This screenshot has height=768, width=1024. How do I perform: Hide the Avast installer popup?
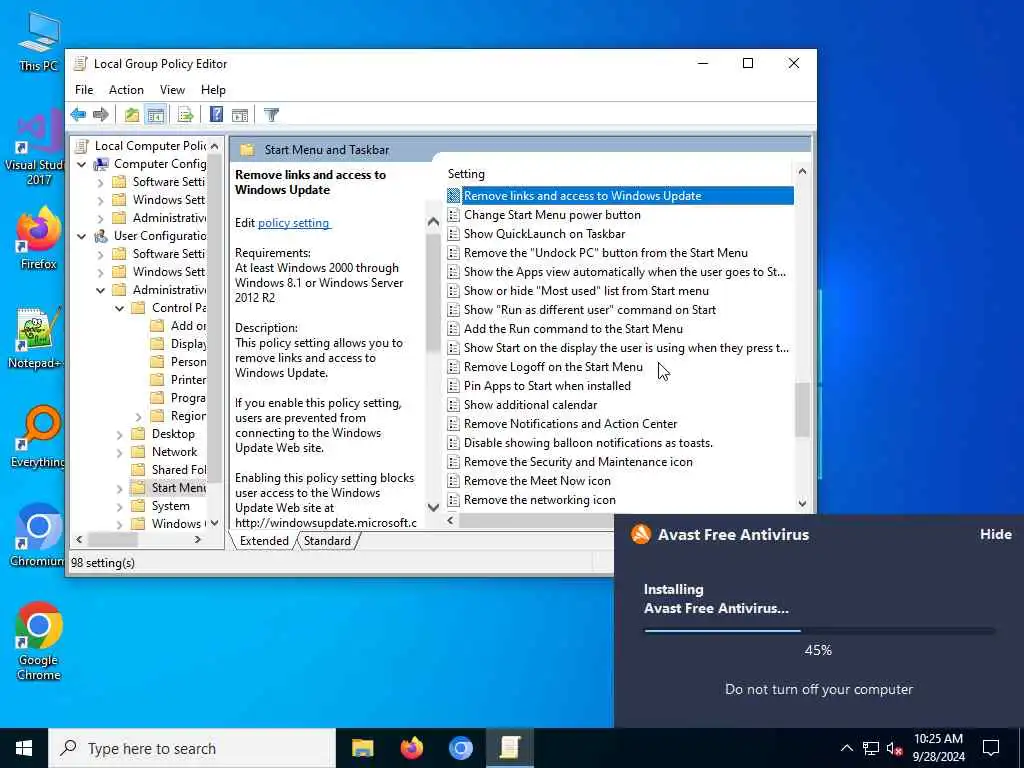(x=995, y=534)
